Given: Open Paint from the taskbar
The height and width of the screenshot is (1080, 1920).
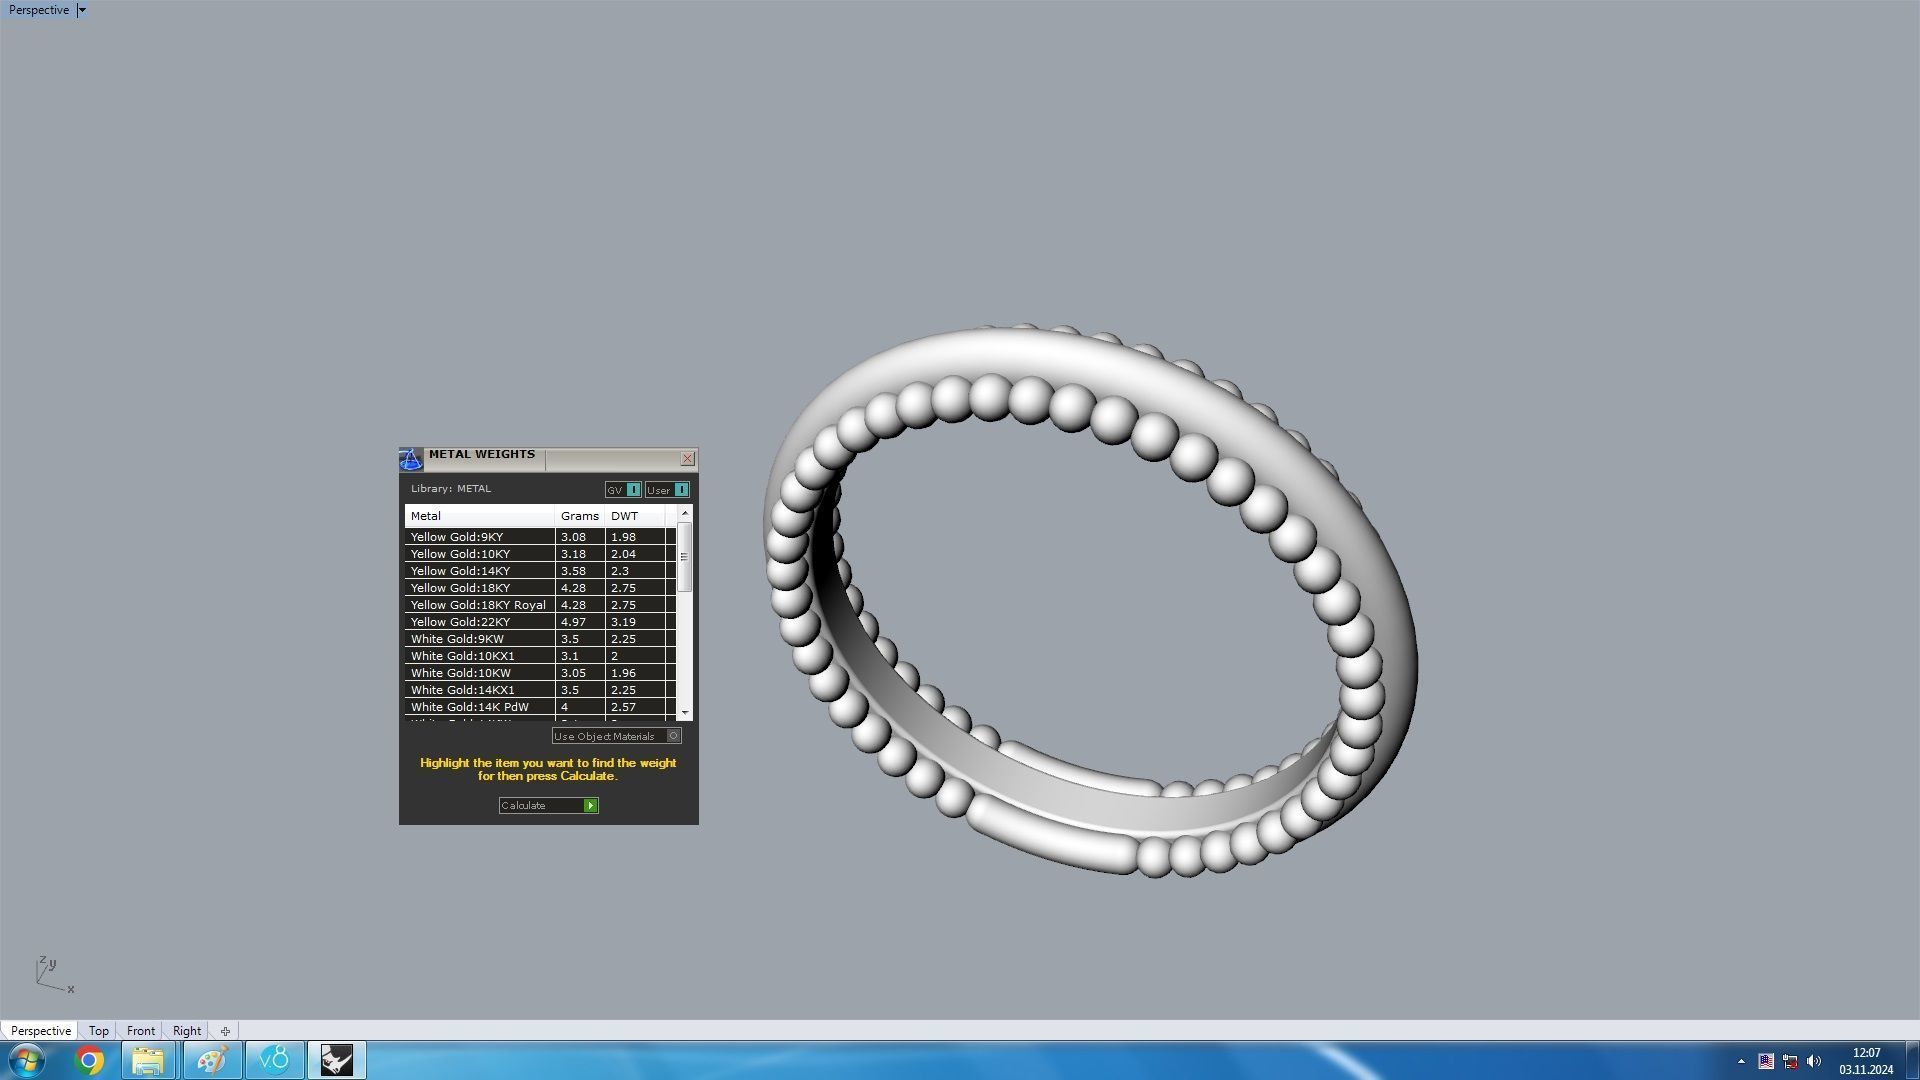Looking at the screenshot, I should [212, 1060].
